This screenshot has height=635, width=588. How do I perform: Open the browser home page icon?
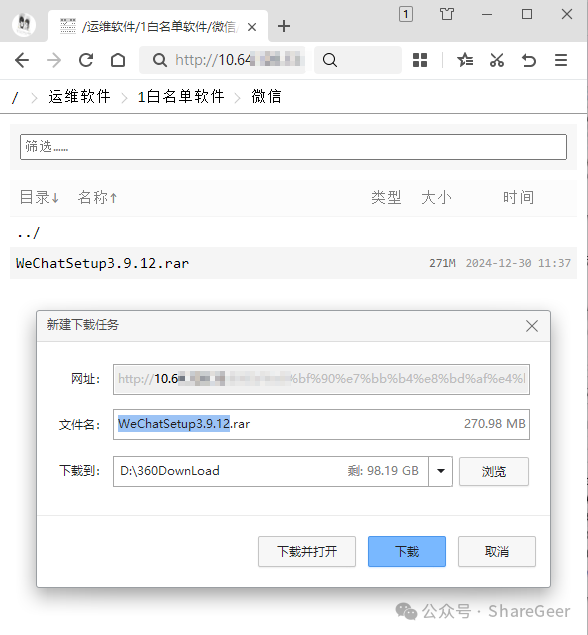click(x=118, y=60)
